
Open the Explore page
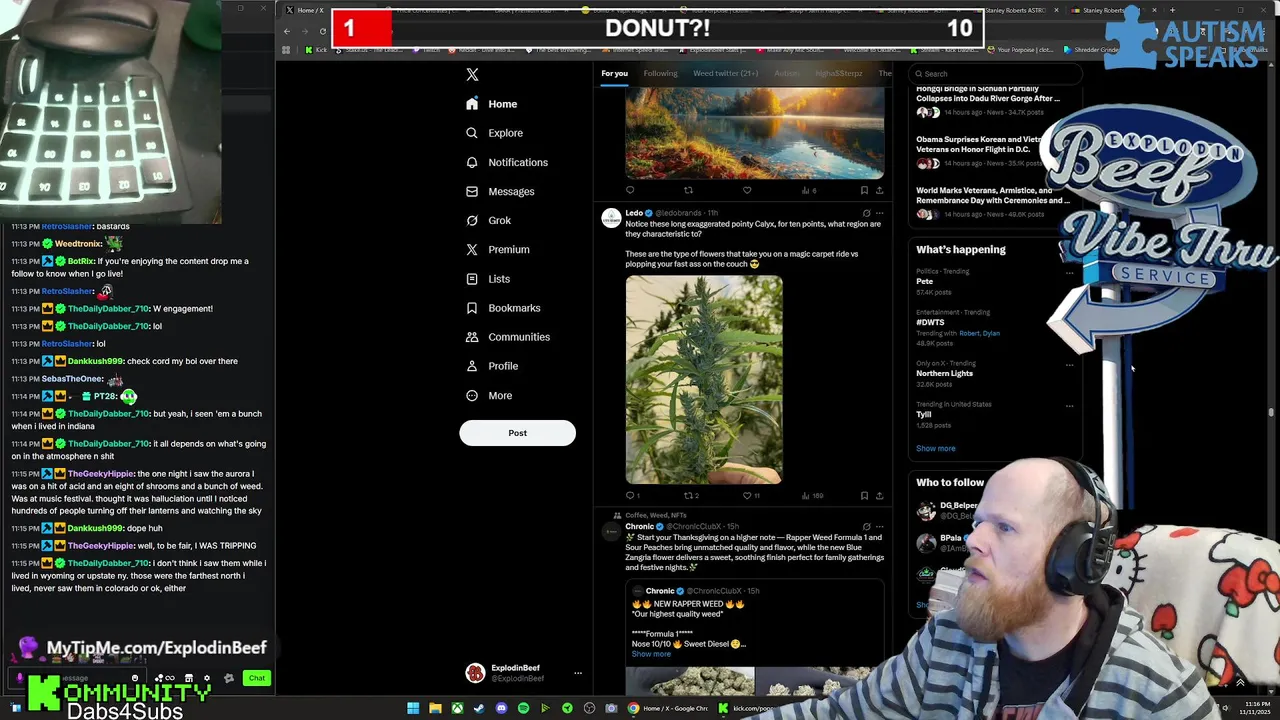coord(494,133)
